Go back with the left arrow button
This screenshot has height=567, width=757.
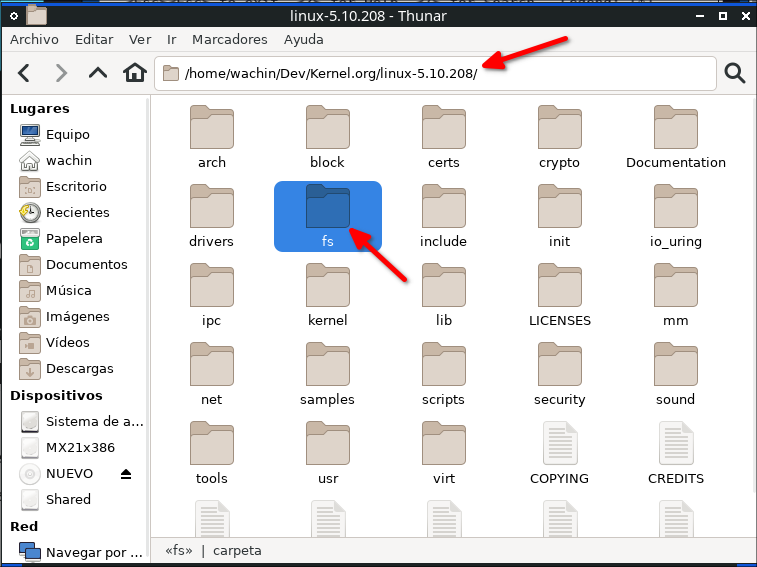coord(24,73)
